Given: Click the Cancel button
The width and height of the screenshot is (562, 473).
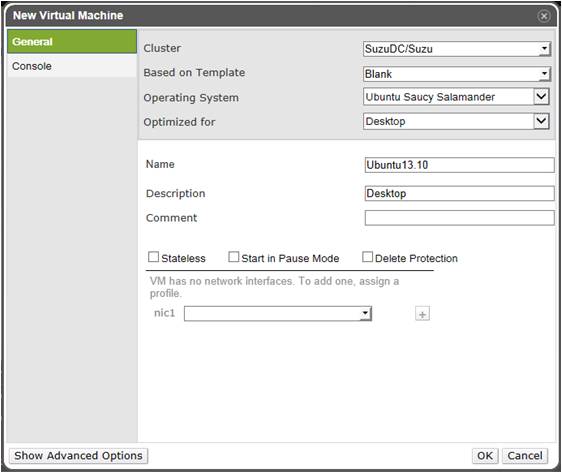Looking at the screenshot, I should click(525, 456).
